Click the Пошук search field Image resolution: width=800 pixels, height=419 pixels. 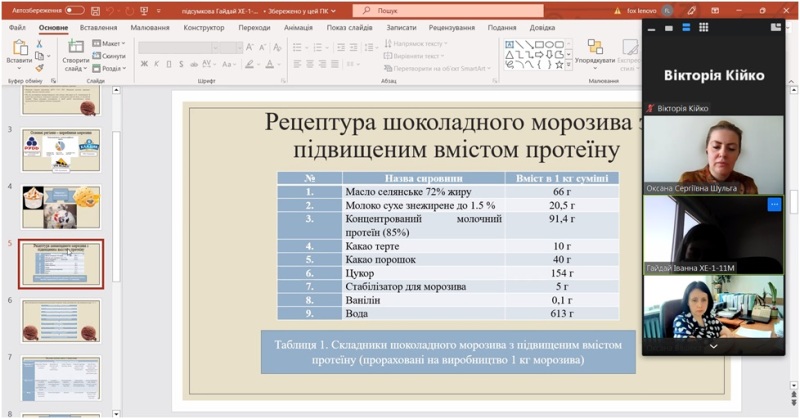coord(447,10)
